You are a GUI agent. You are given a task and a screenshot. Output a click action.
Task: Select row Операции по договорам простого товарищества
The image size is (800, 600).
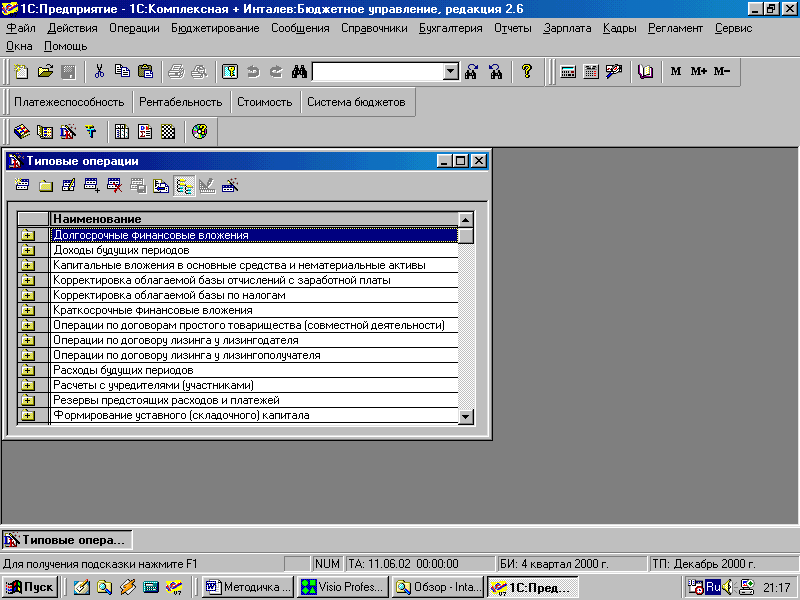[254, 326]
